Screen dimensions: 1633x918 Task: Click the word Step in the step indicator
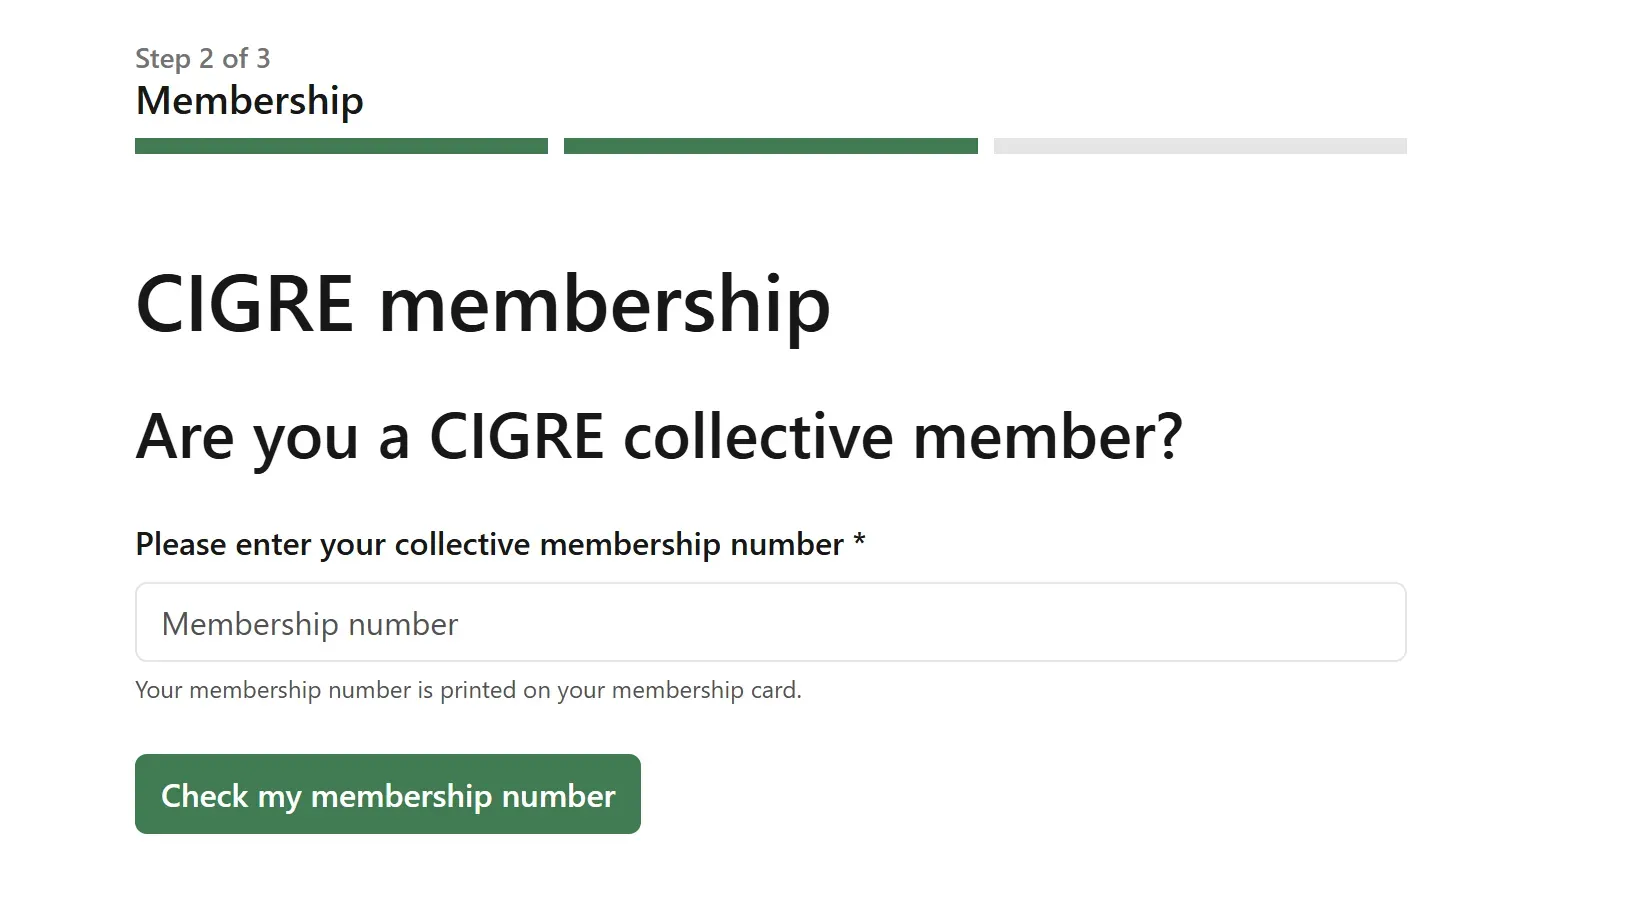(x=163, y=59)
